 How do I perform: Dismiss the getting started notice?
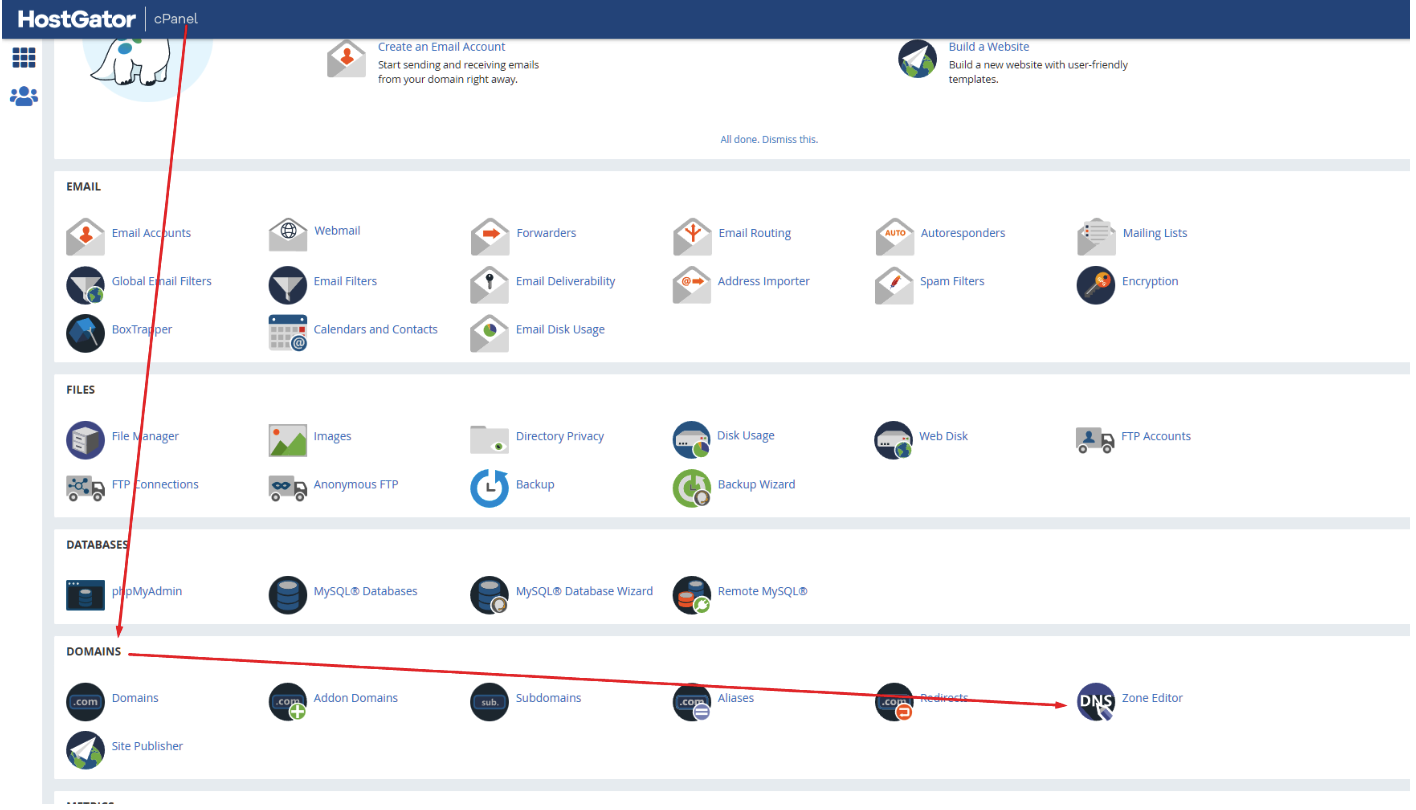point(769,139)
